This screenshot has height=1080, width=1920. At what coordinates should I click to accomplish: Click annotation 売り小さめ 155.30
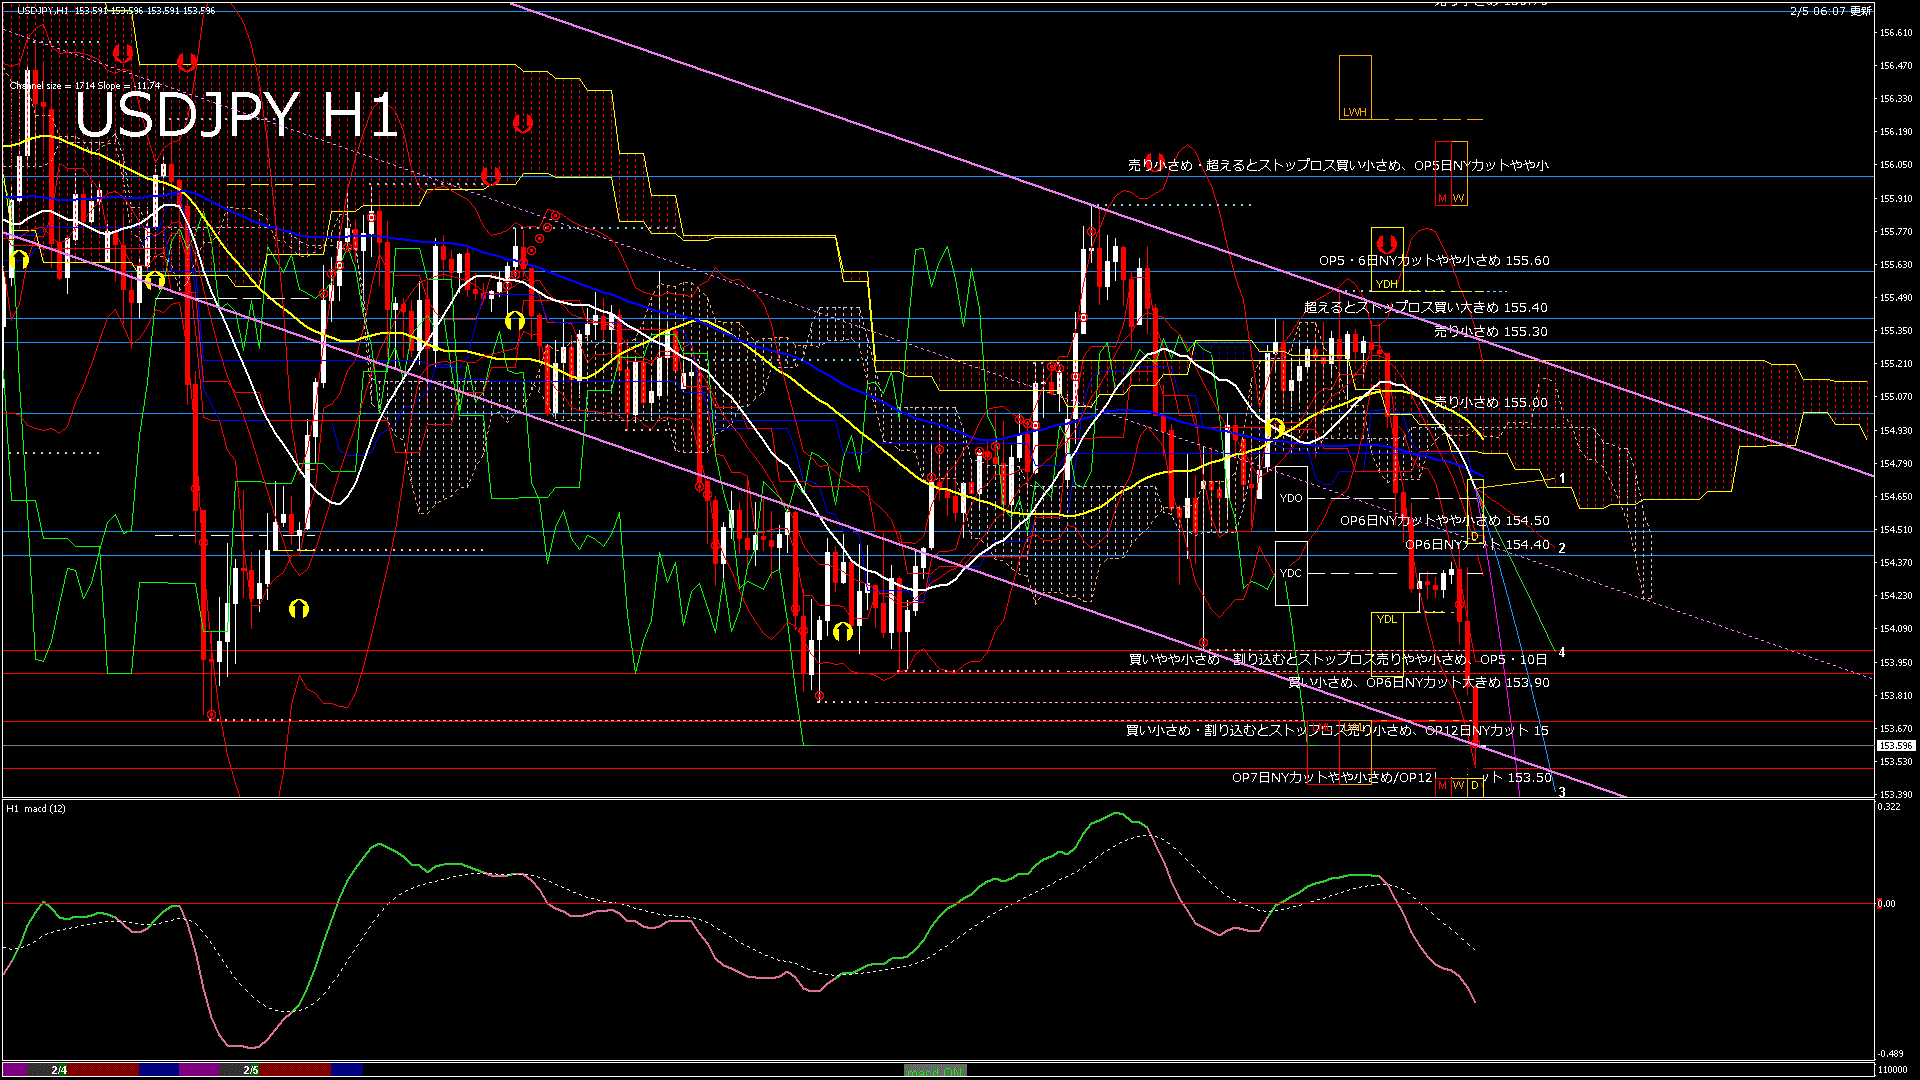(x=1491, y=331)
